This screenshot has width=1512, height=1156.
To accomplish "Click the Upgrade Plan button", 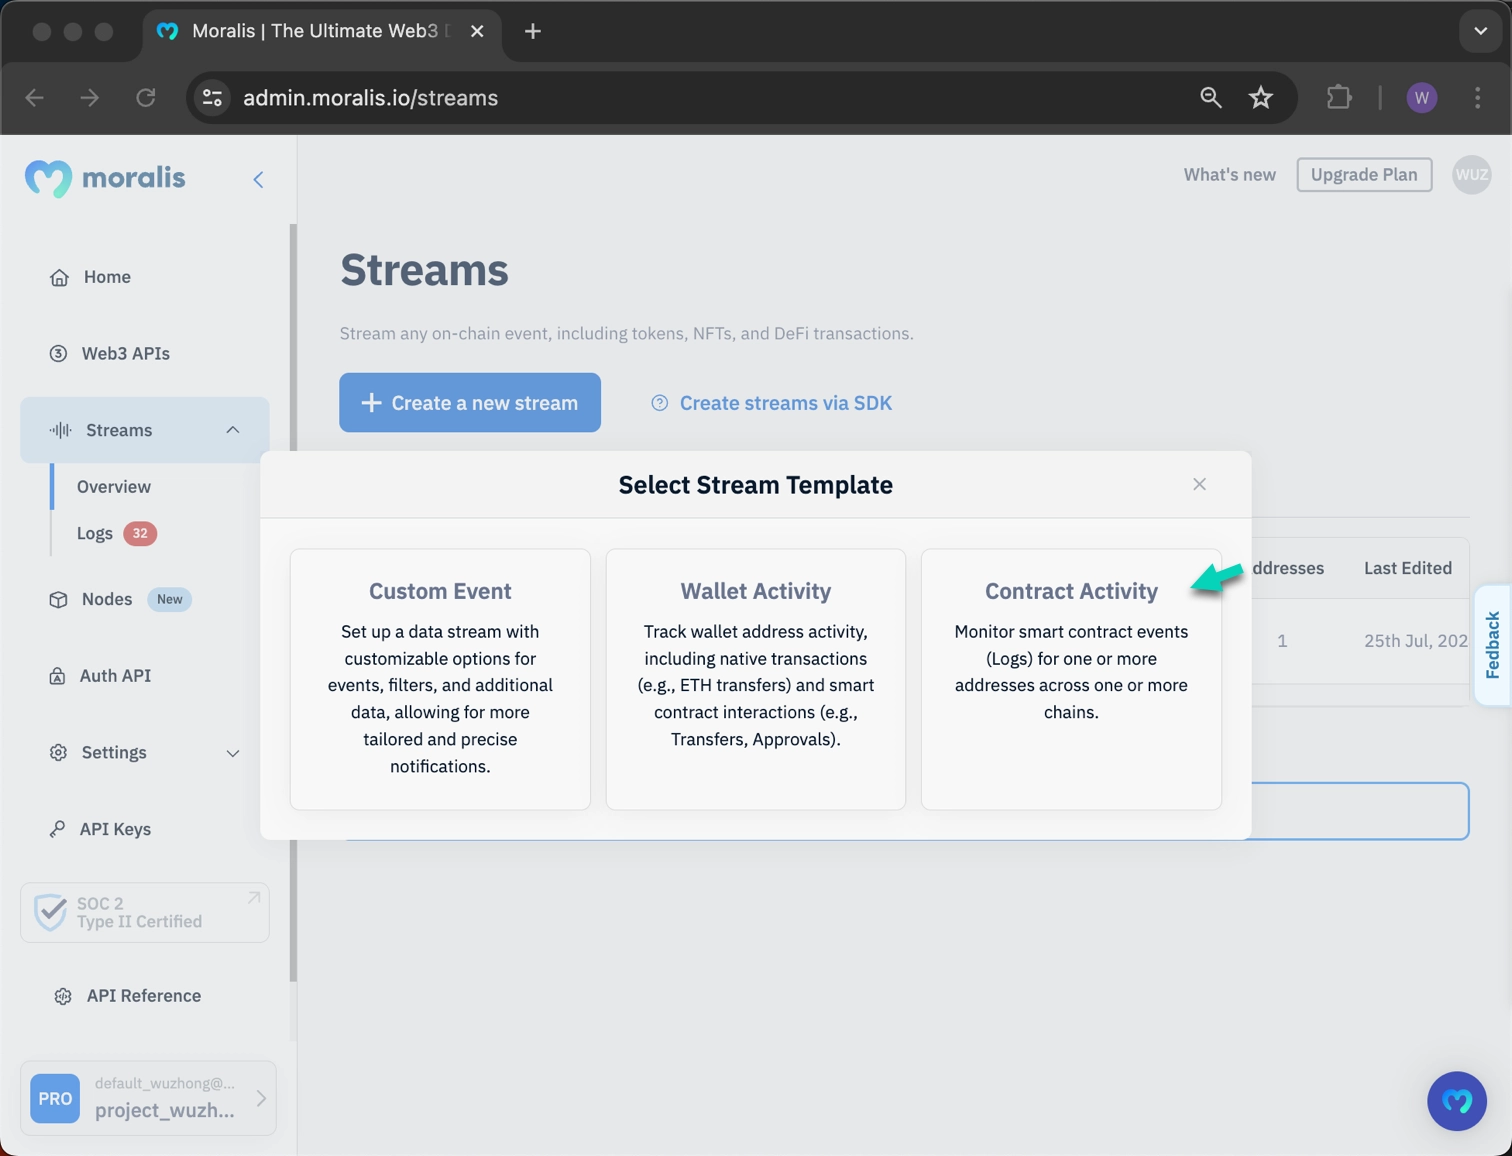I will point(1364,175).
